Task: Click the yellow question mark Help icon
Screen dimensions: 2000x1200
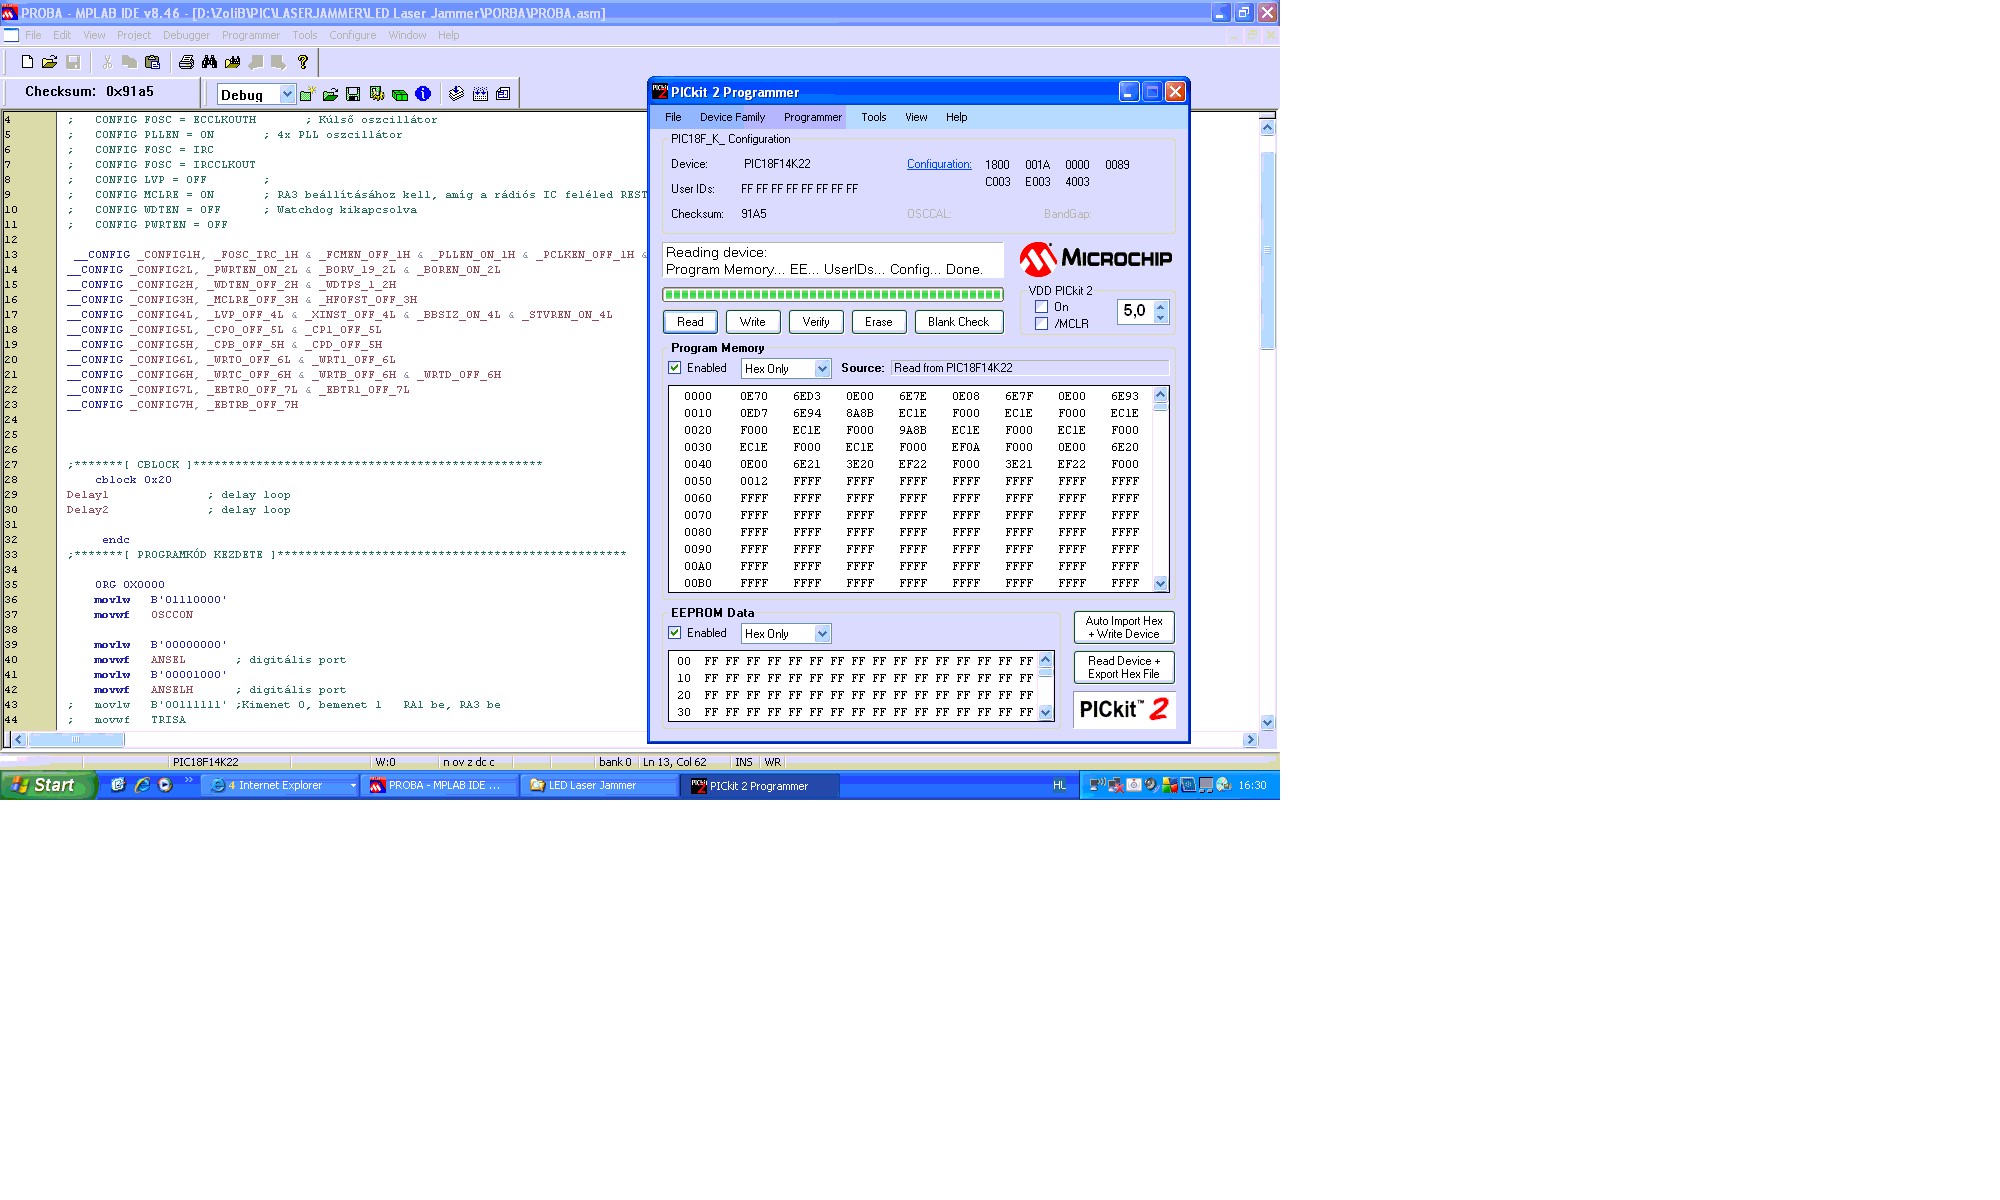Action: pos(303,62)
